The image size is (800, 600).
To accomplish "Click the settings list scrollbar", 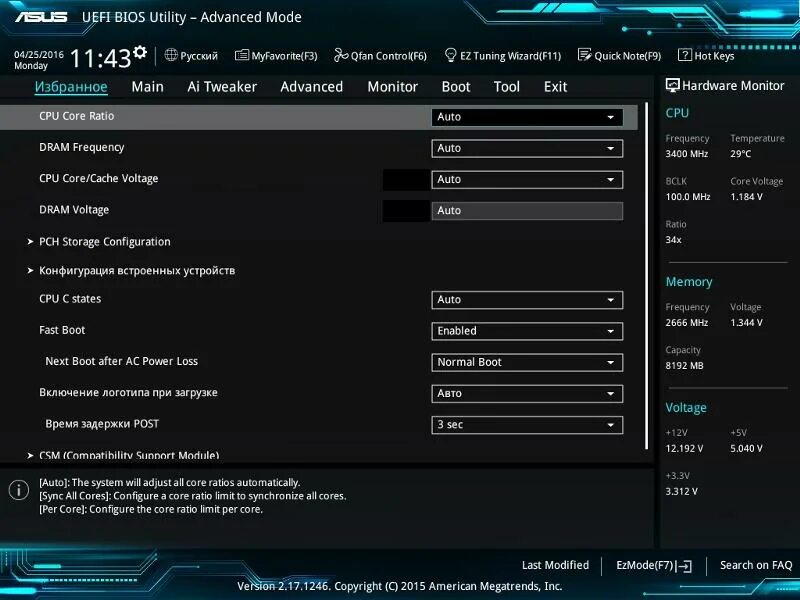I will (646, 276).
